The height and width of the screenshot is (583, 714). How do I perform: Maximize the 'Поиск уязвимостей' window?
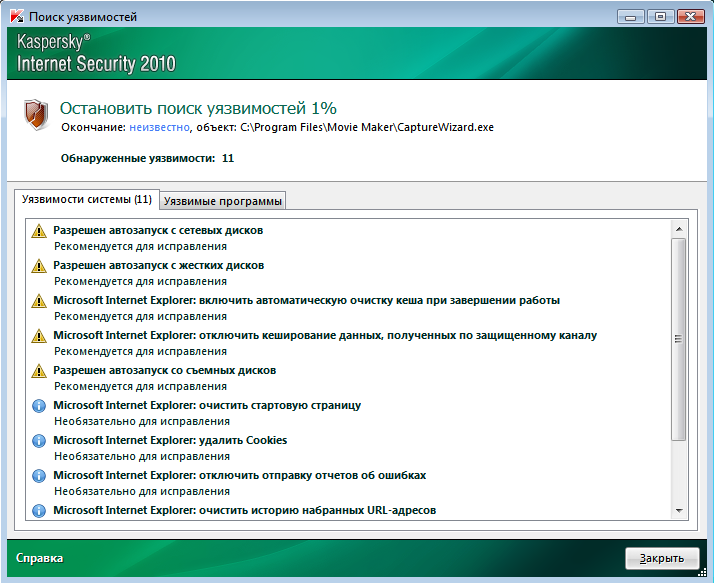pyautogui.click(x=660, y=17)
